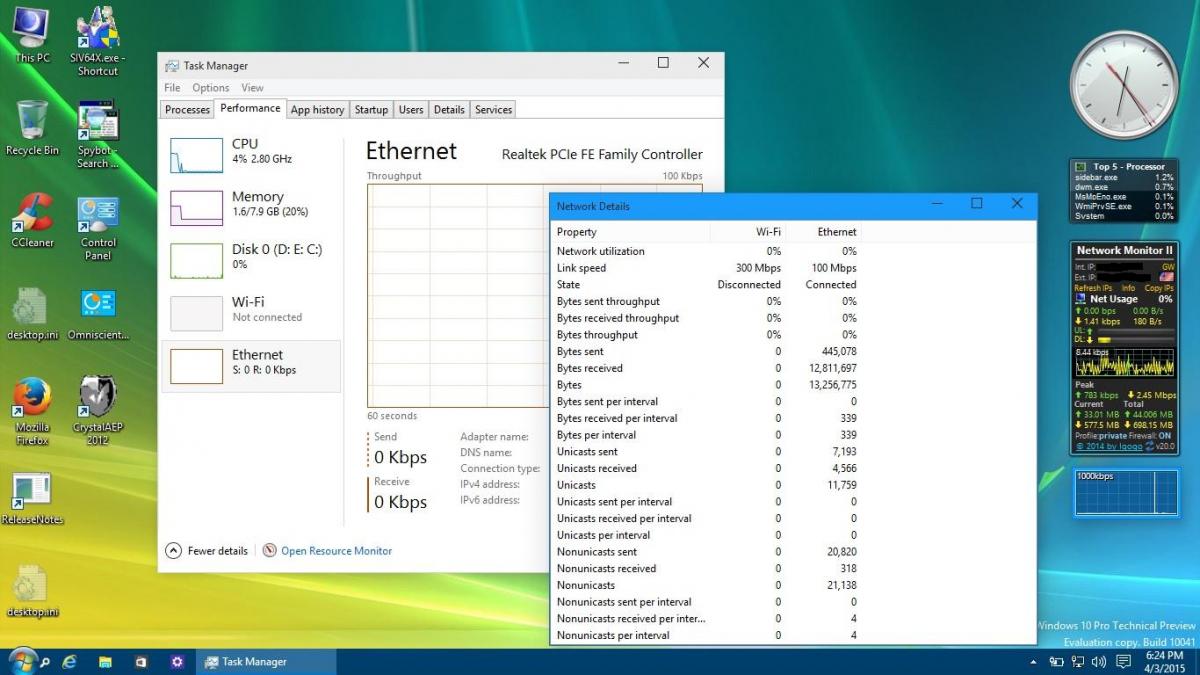Launch Internet Explorer from the taskbar
The width and height of the screenshot is (1200, 675).
pyautogui.click(x=70, y=662)
